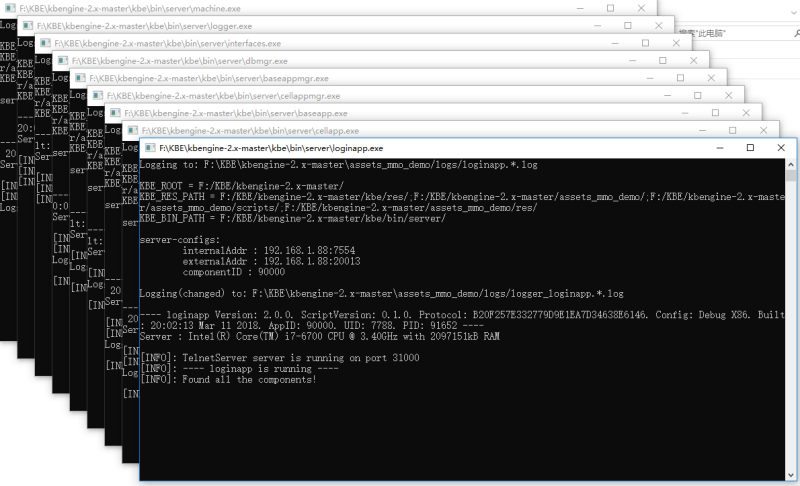Click the cellappmgr.exe console window icon
800x486 pixels.
tap(97, 96)
